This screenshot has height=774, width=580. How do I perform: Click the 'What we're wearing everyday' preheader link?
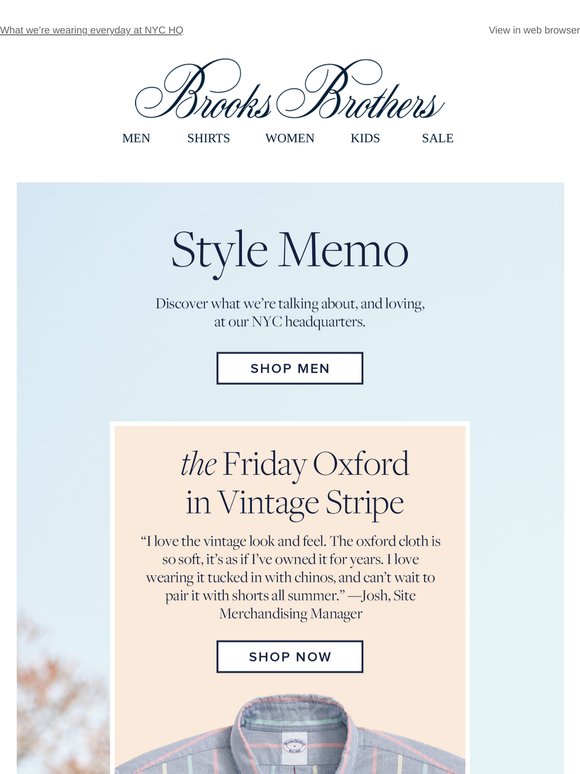click(x=91, y=30)
